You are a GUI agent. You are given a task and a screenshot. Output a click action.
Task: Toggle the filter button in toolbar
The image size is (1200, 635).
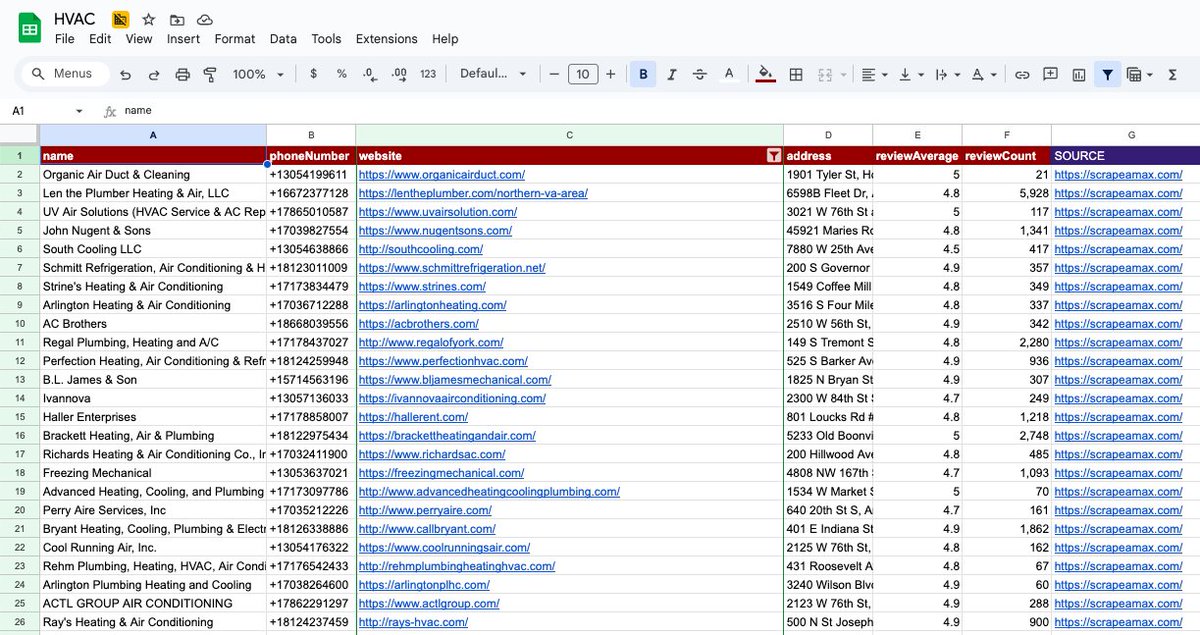1107,74
